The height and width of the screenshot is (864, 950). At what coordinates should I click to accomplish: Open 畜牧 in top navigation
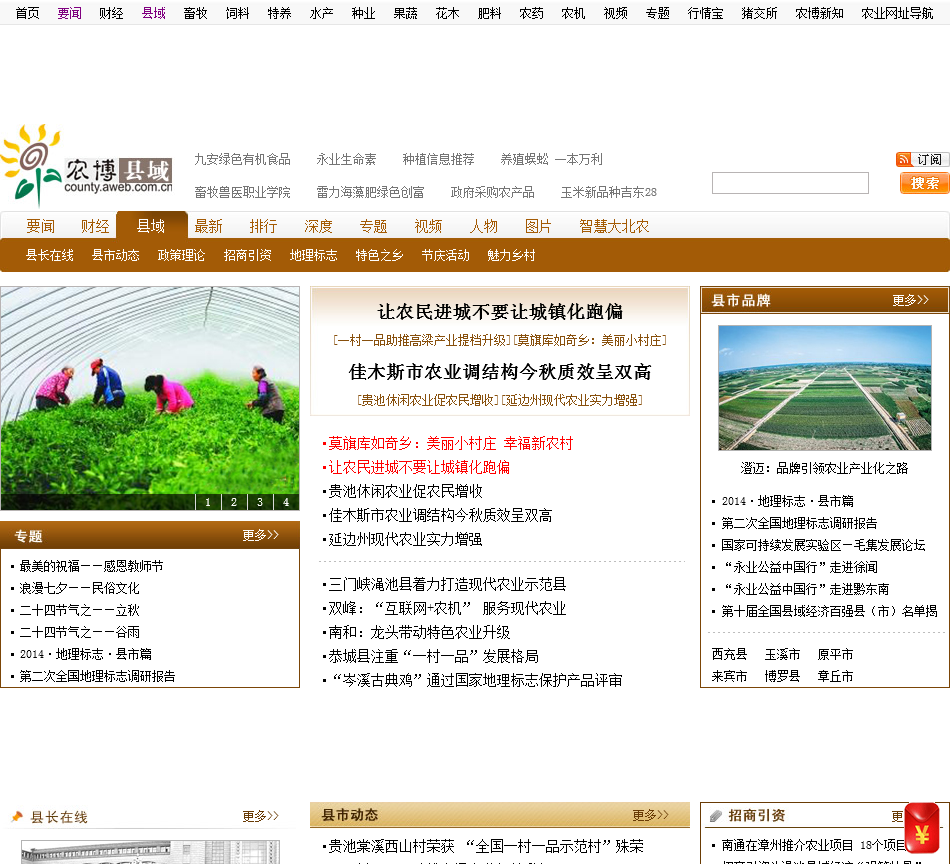[x=195, y=13]
